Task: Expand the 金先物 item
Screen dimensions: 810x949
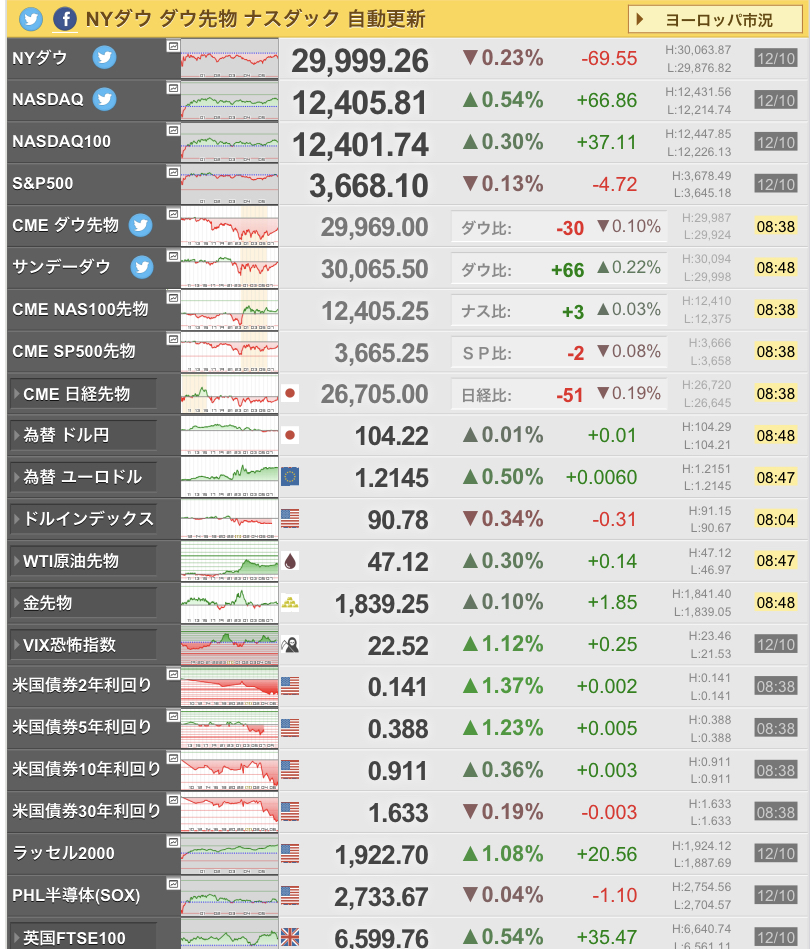Action: pos(84,603)
